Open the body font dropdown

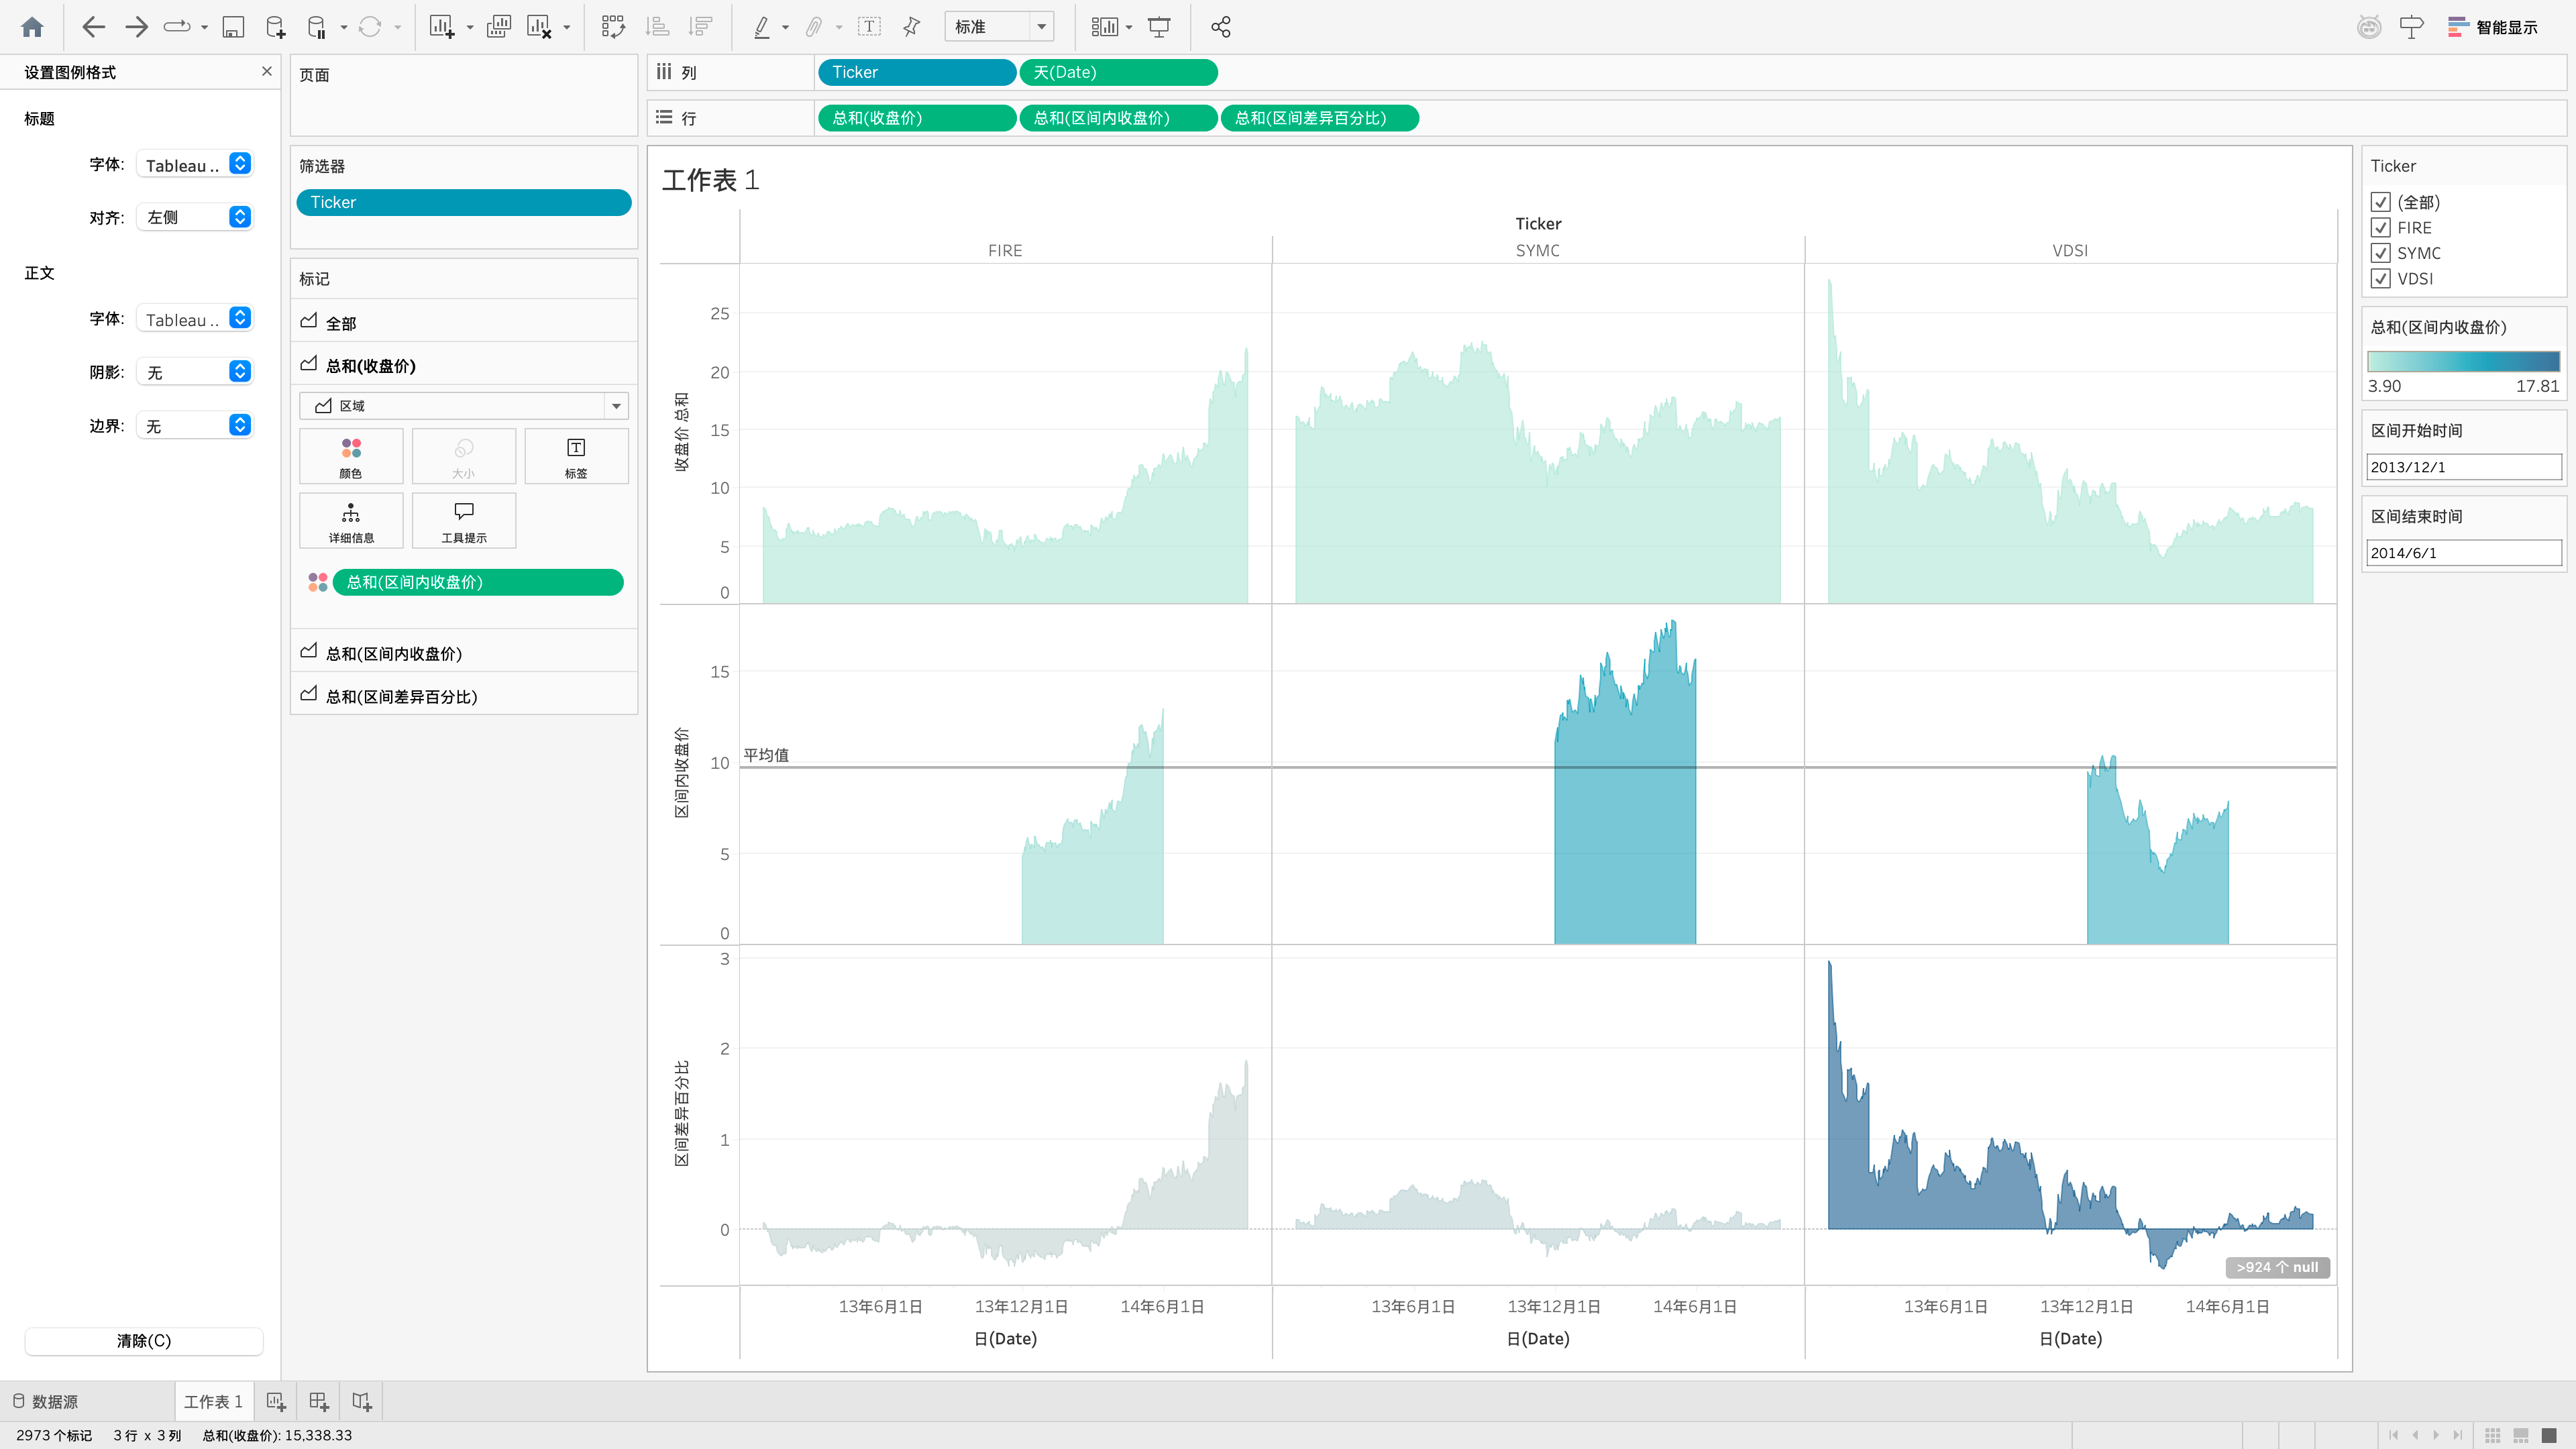point(194,319)
